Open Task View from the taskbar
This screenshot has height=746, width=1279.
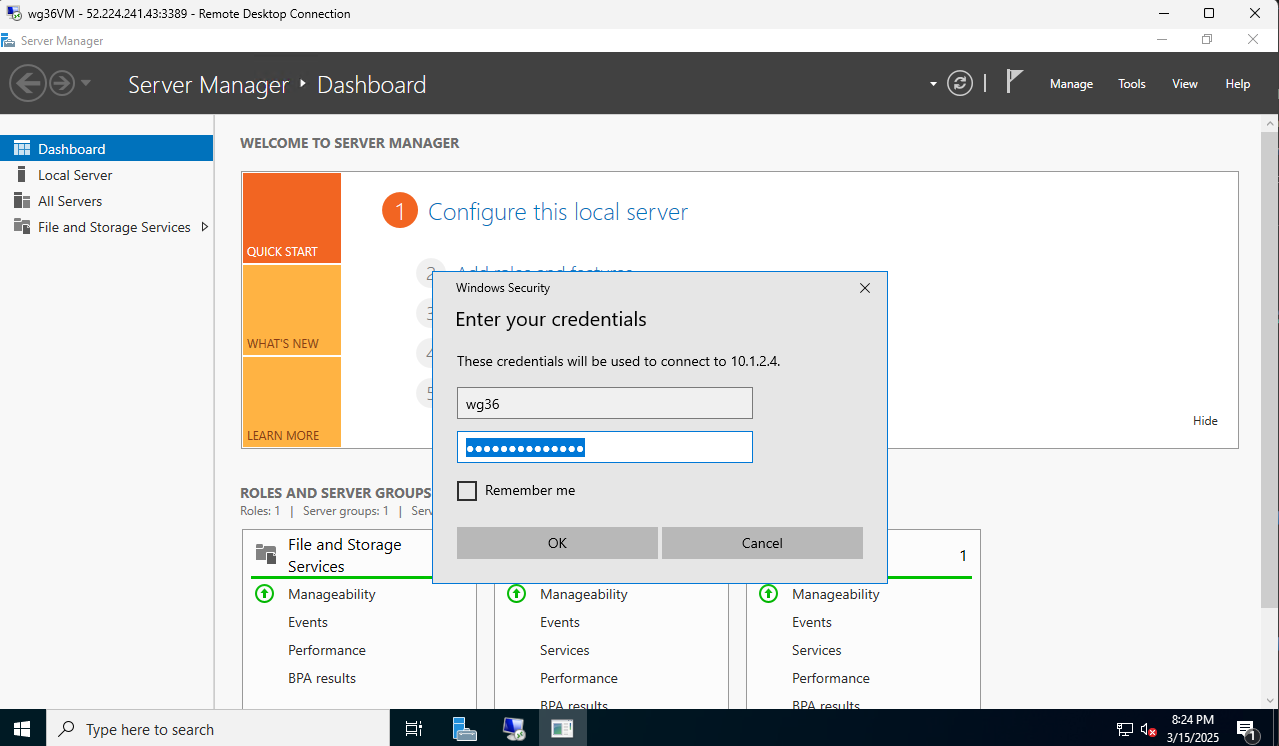[414, 729]
